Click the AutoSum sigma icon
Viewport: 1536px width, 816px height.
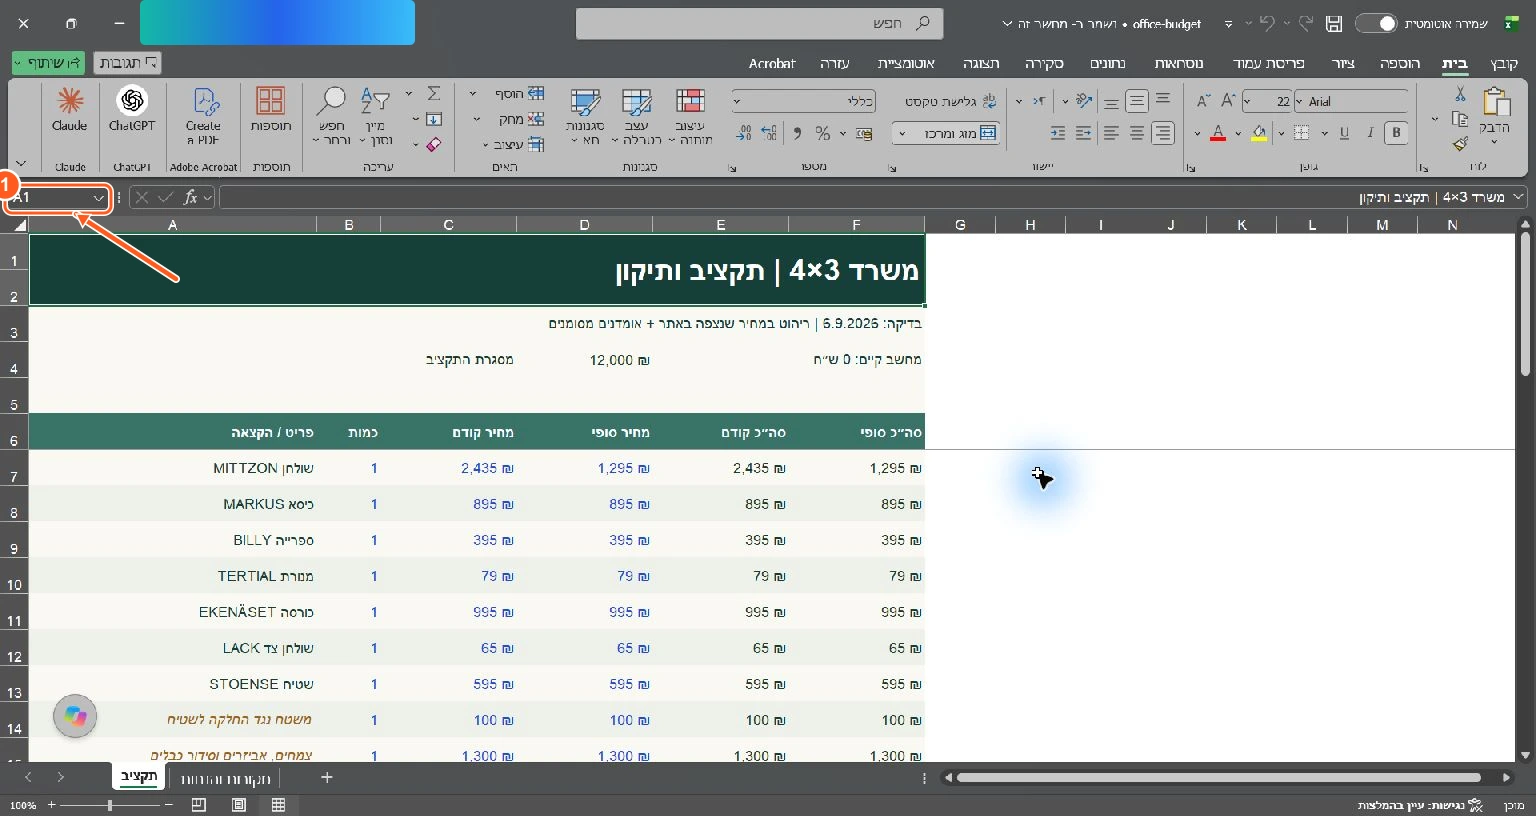[434, 93]
